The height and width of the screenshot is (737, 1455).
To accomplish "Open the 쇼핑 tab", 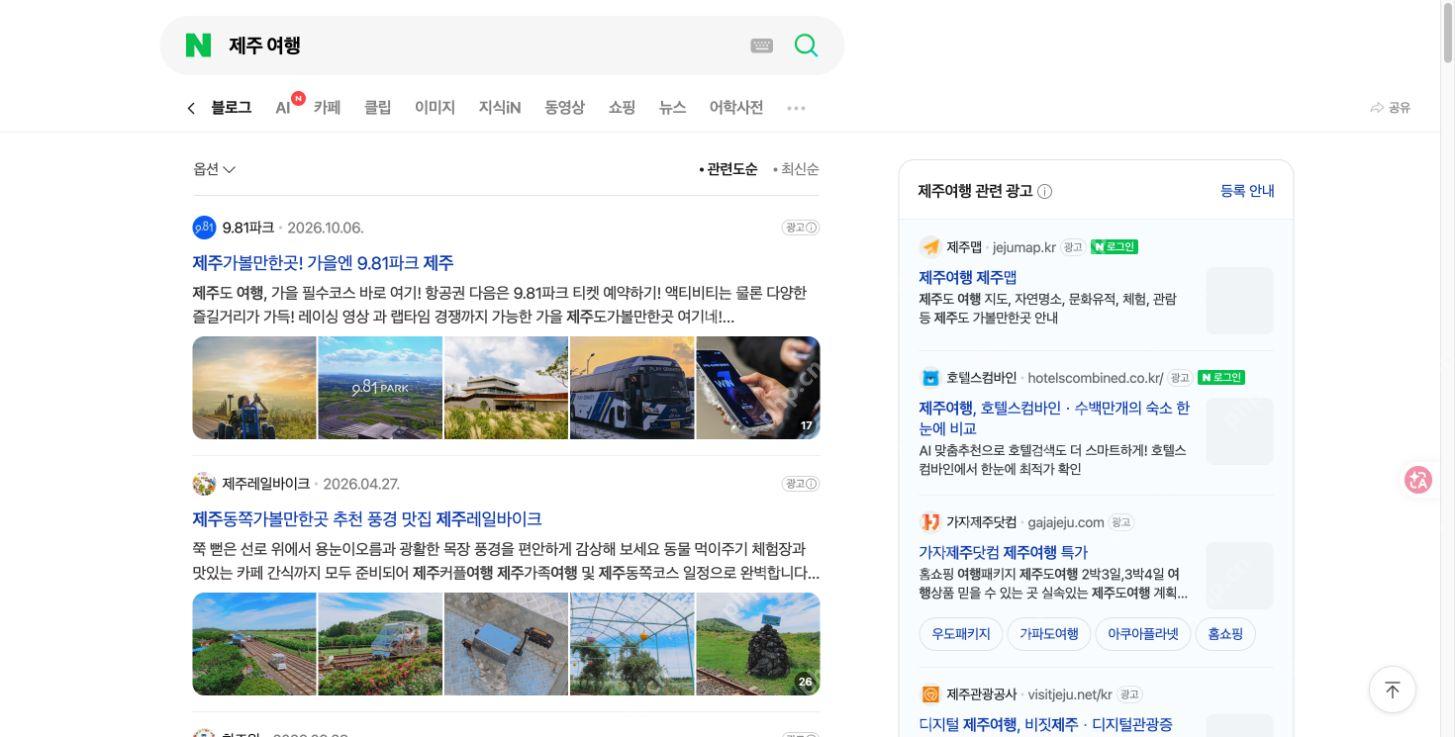I will pos(622,108).
